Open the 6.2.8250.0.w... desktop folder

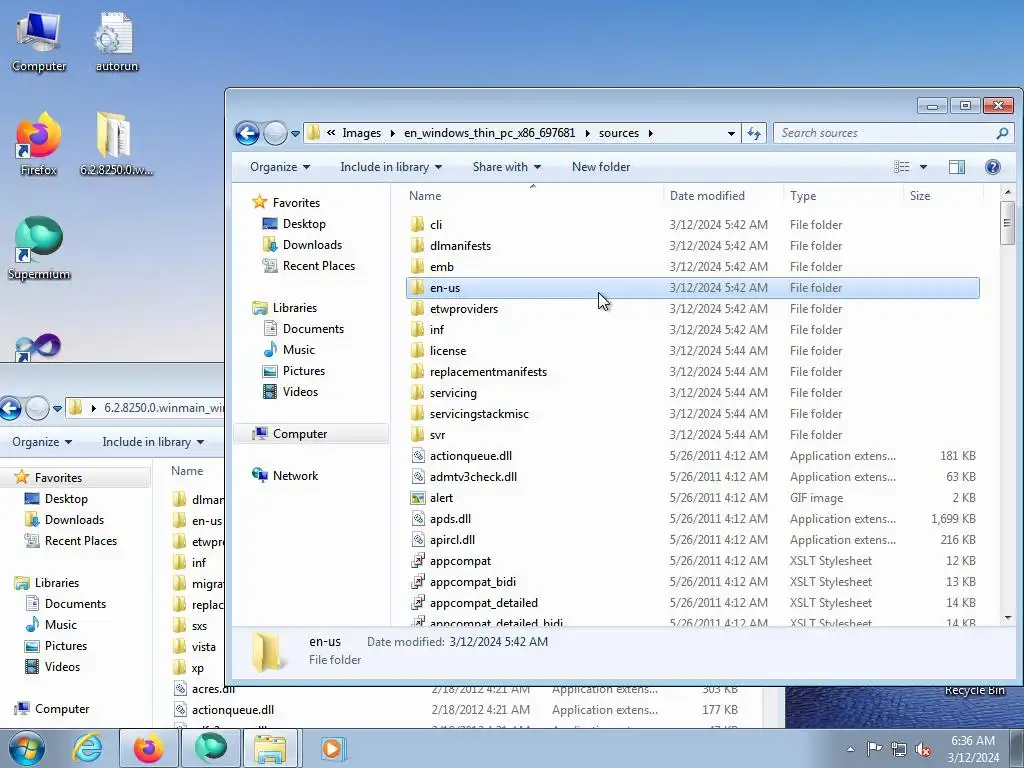116,144
